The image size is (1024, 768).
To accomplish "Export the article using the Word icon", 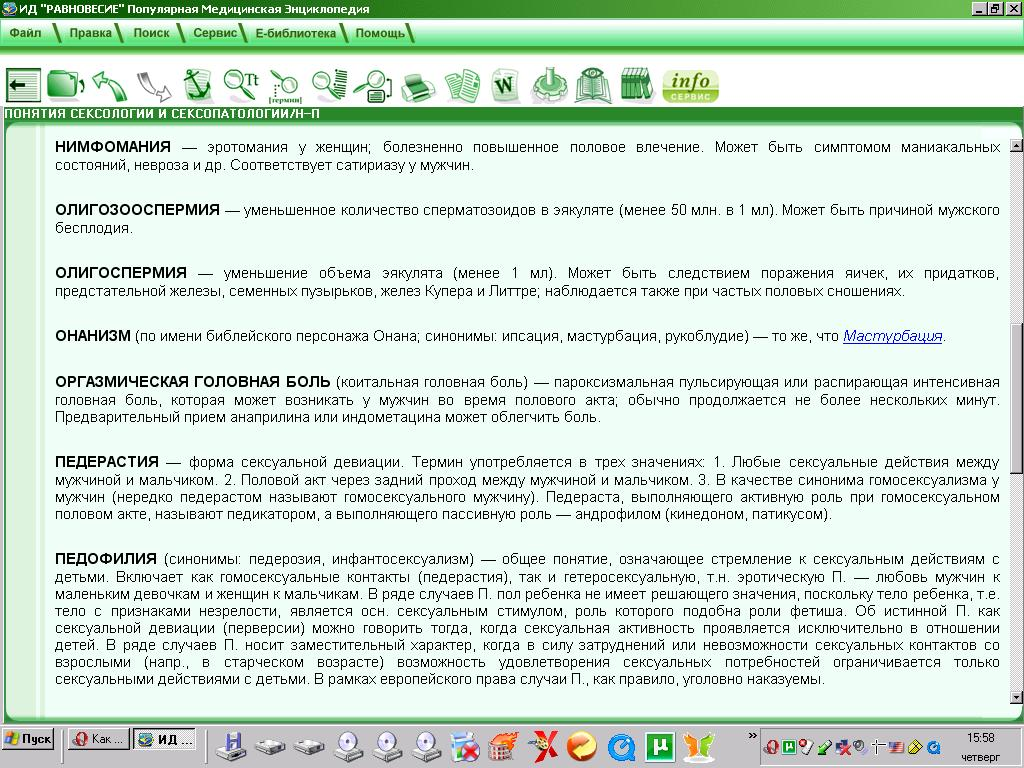I will pos(504,85).
